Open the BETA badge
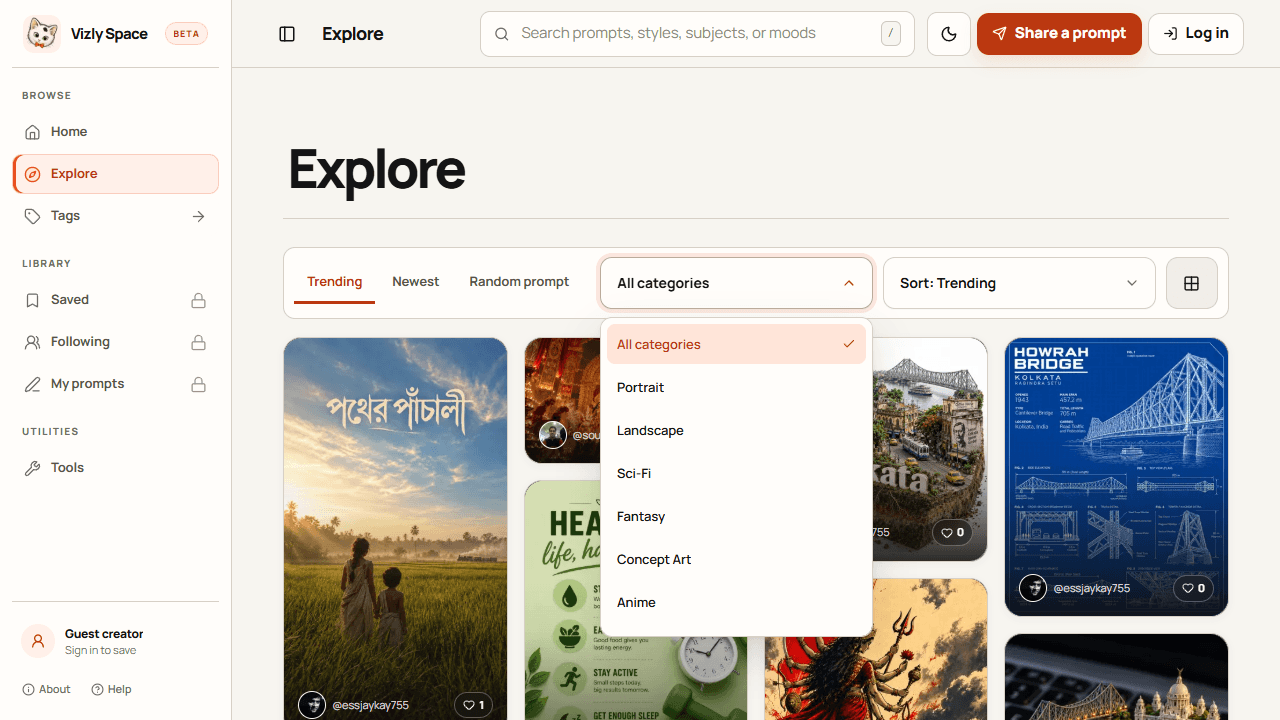Image resolution: width=1280 pixels, height=720 pixels. pyautogui.click(x=186, y=34)
